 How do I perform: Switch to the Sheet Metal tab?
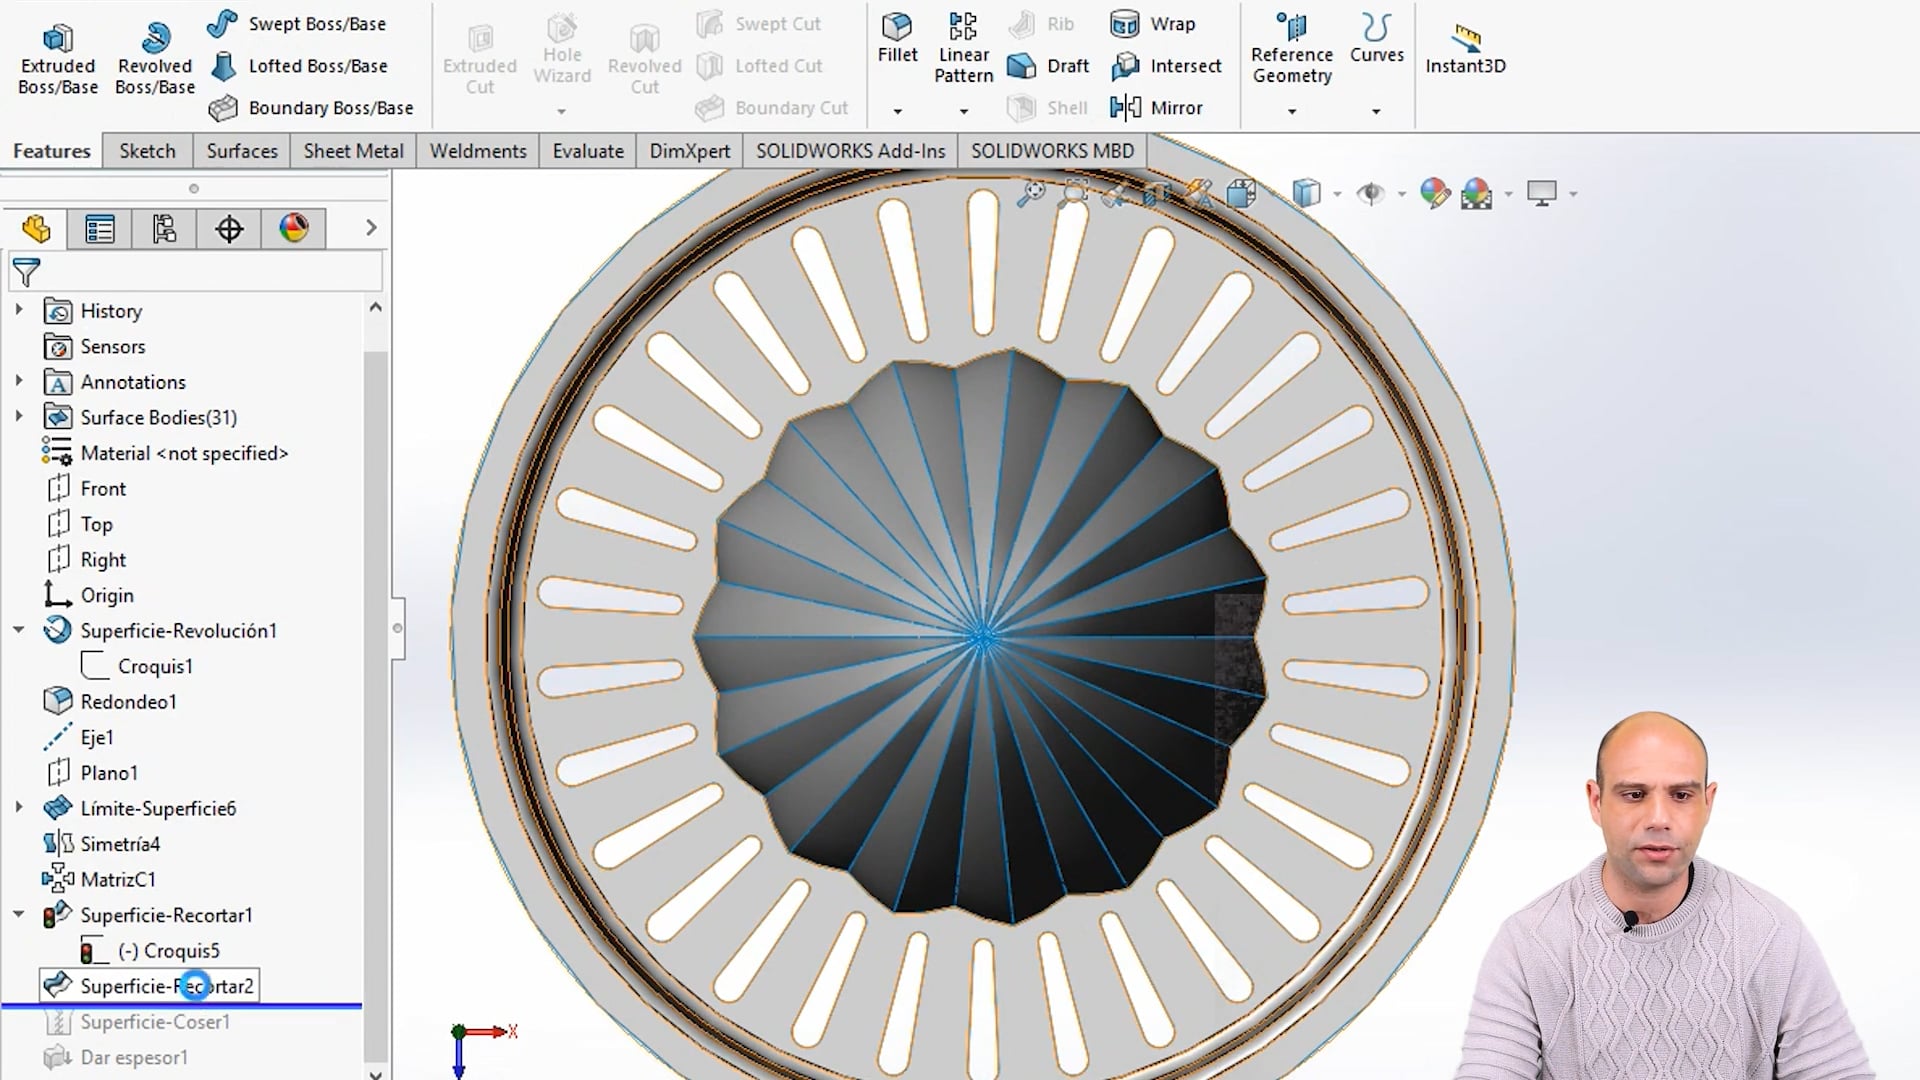pos(353,151)
